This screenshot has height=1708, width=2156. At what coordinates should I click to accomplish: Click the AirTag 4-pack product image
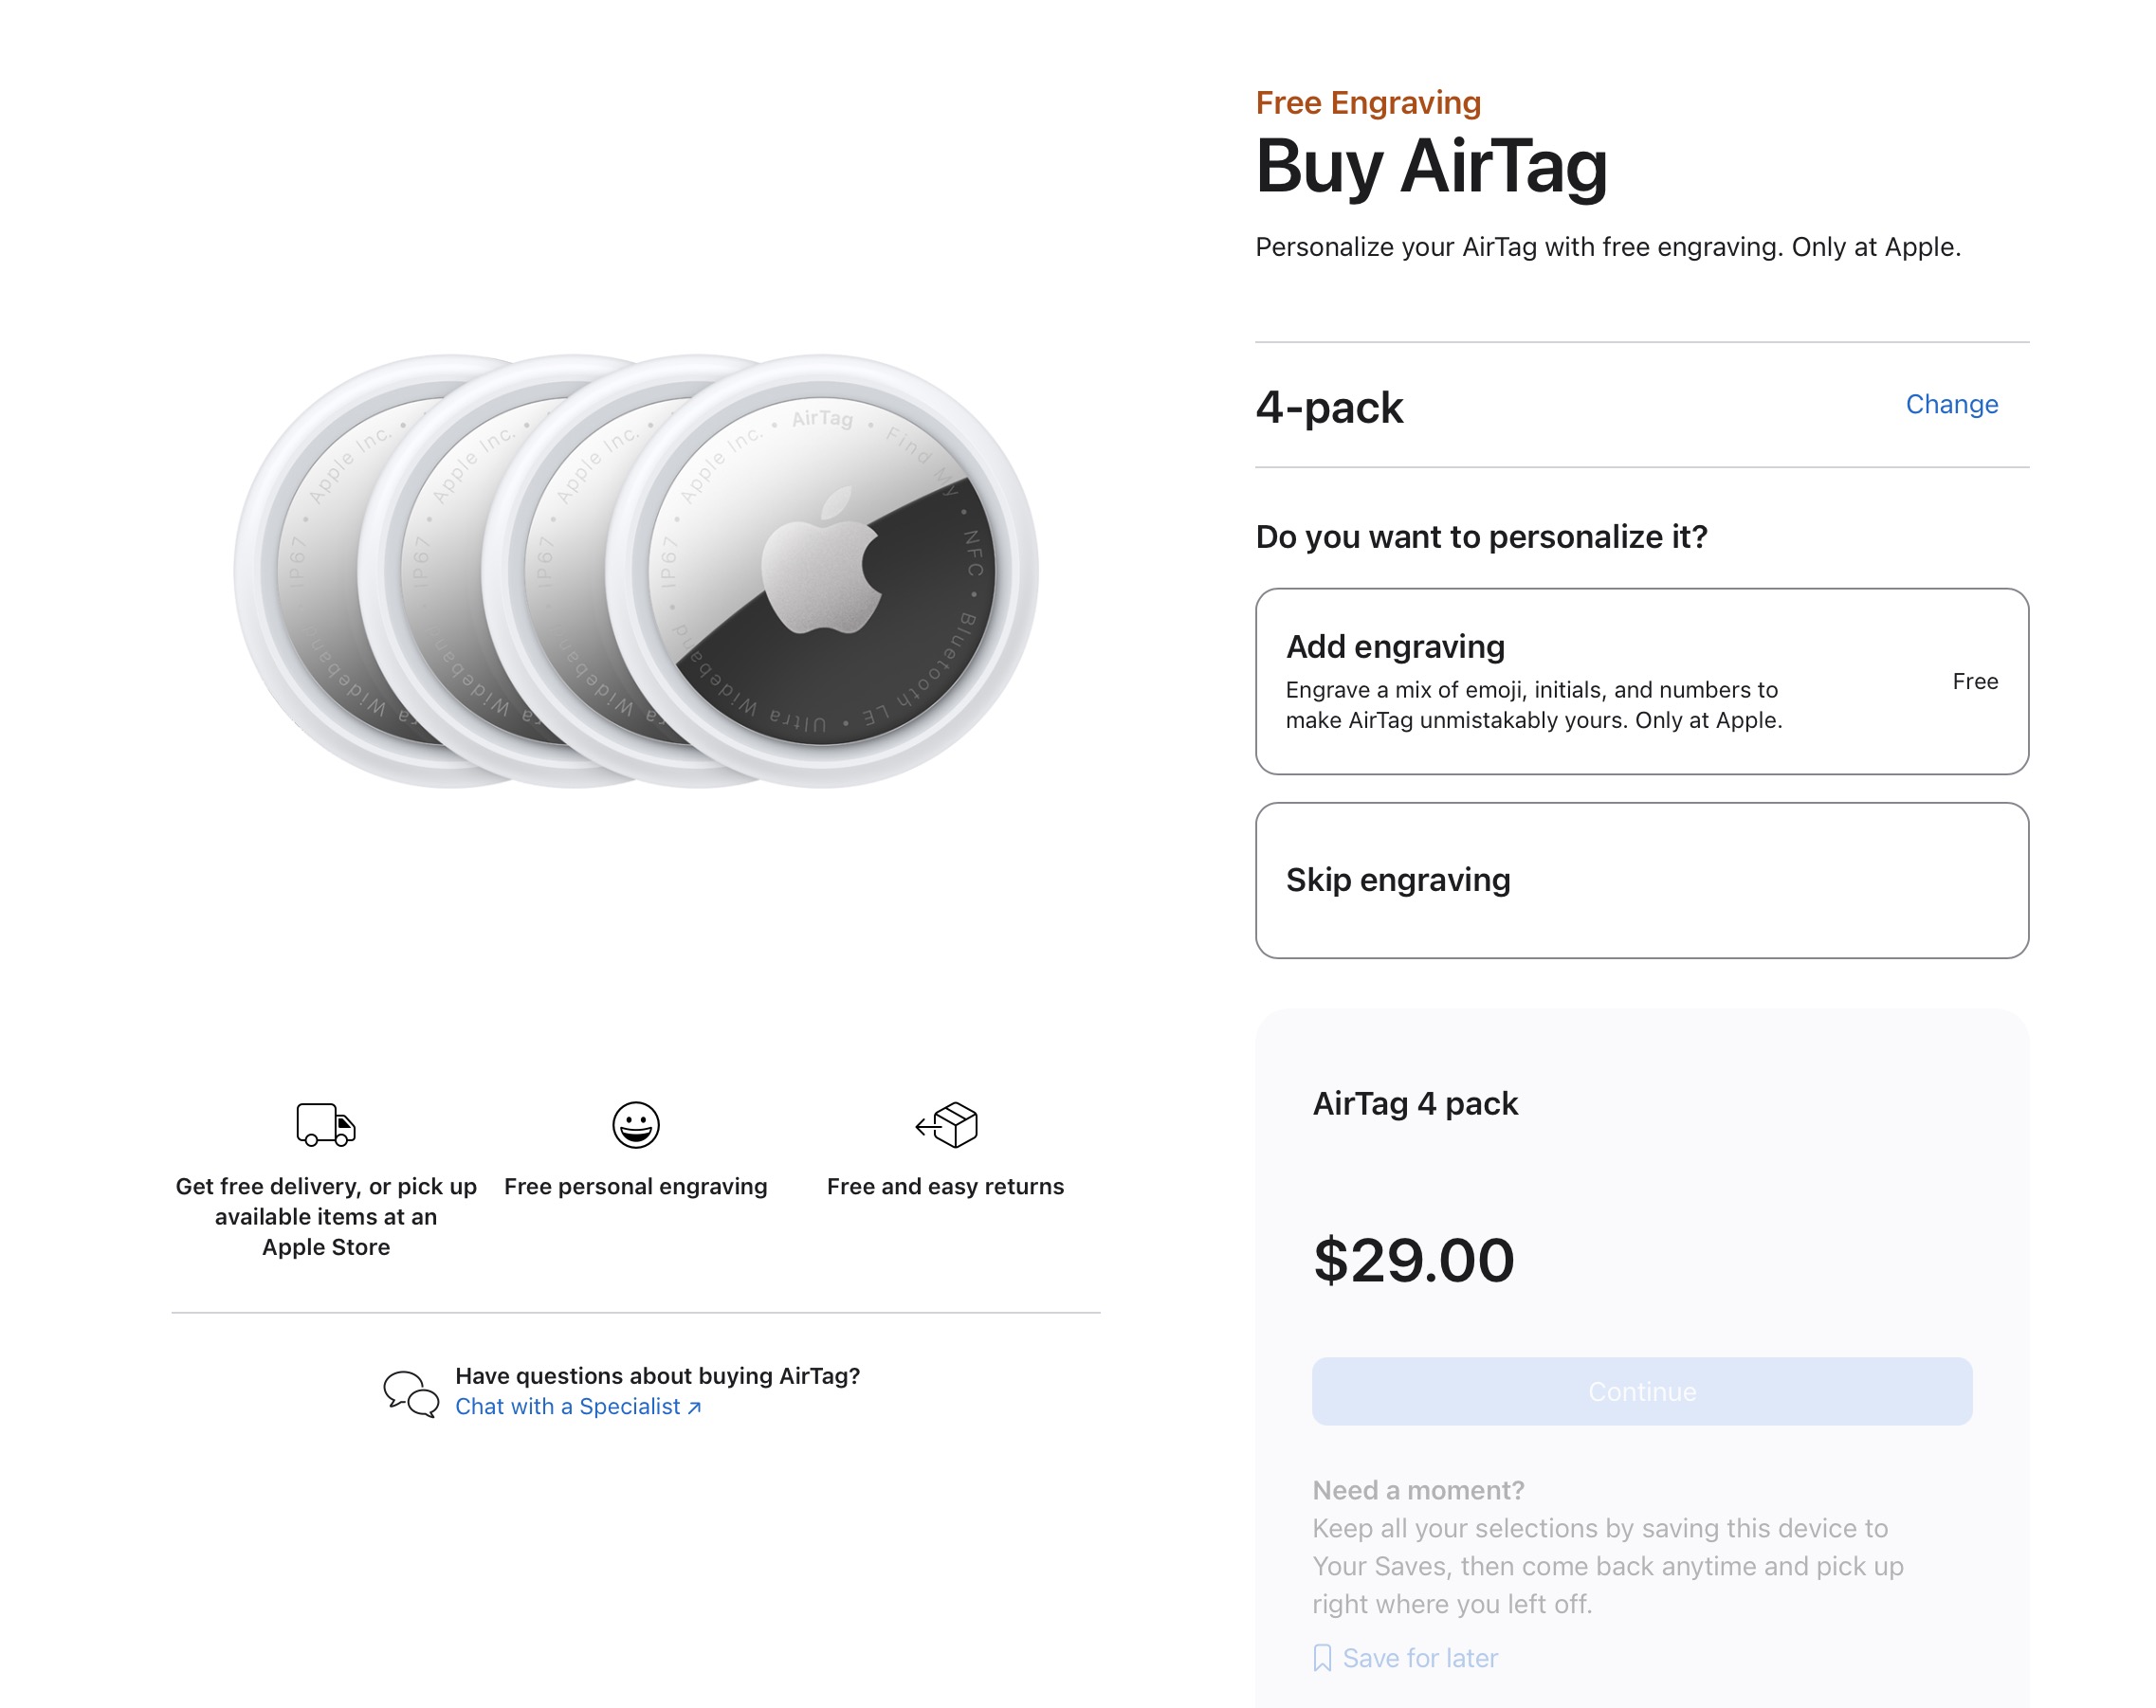tap(636, 571)
